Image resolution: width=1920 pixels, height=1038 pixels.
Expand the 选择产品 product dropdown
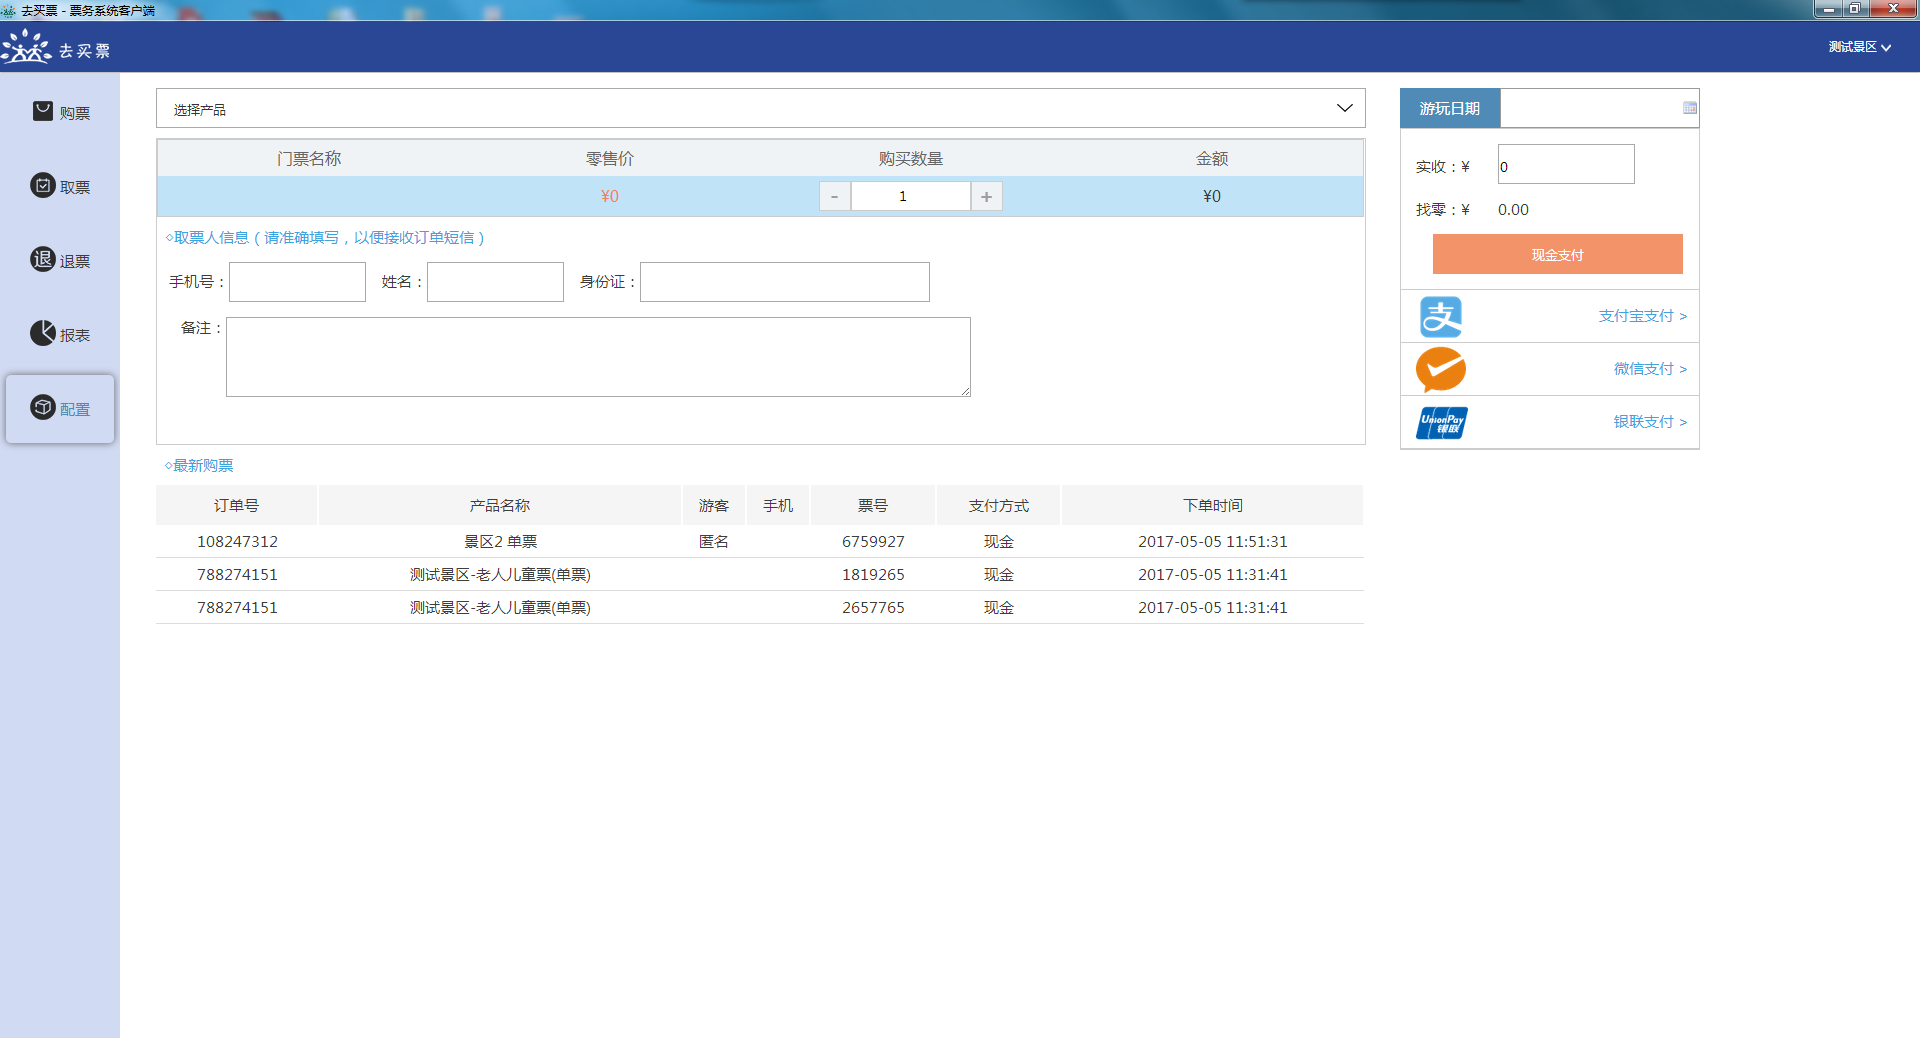(x=1344, y=108)
